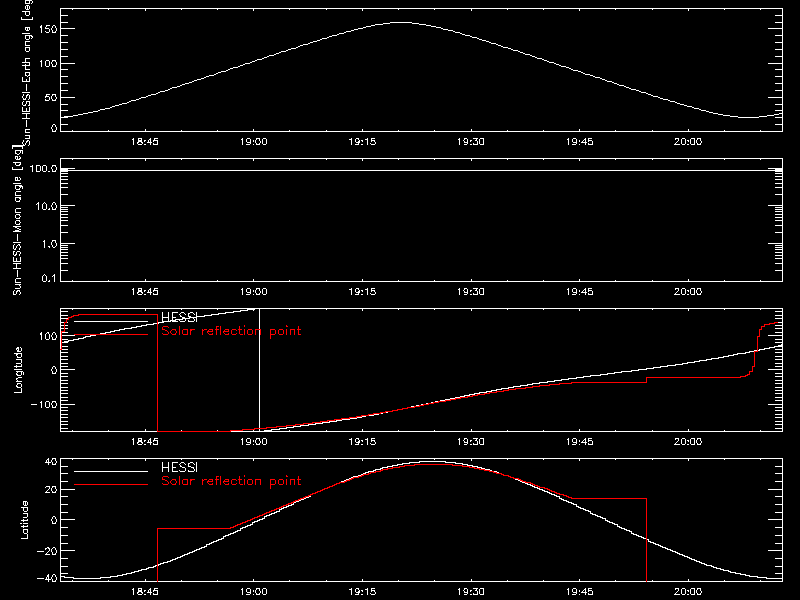Viewport: 800px width, 600px height.
Task: Click 19:45 time label under Earth angle plot
Action: pos(580,141)
